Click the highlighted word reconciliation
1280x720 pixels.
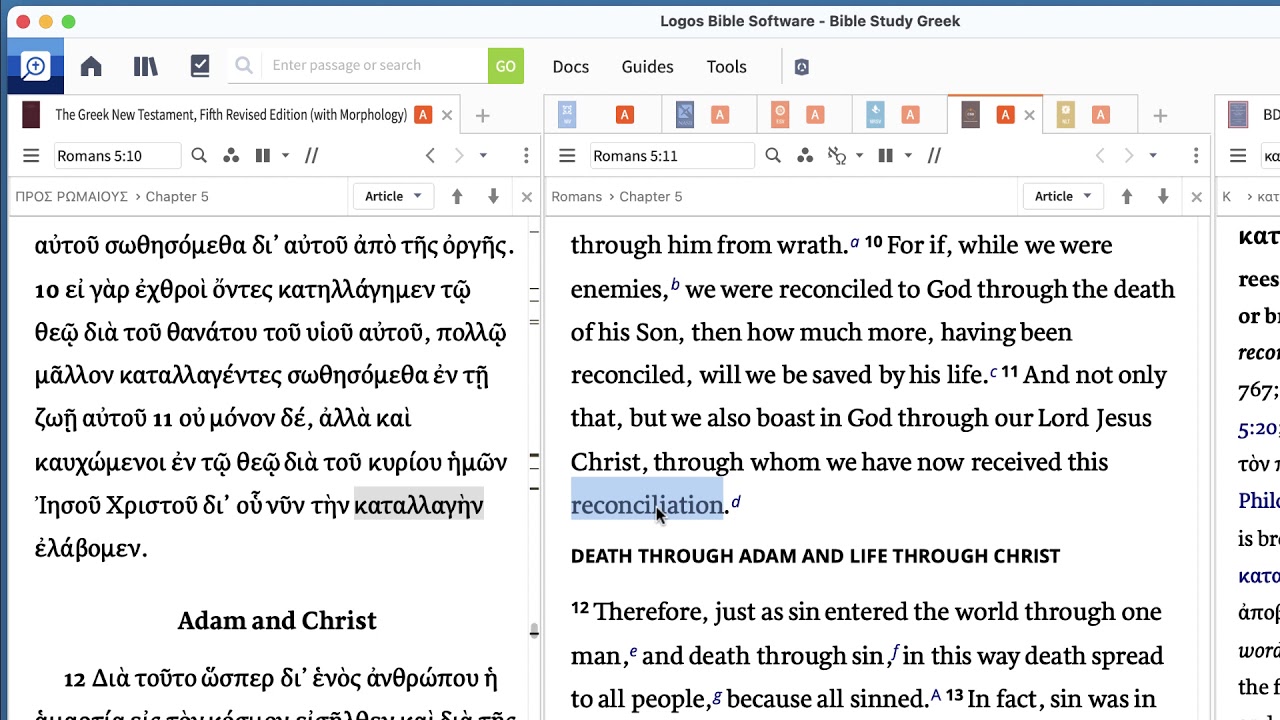pyautogui.click(x=647, y=505)
